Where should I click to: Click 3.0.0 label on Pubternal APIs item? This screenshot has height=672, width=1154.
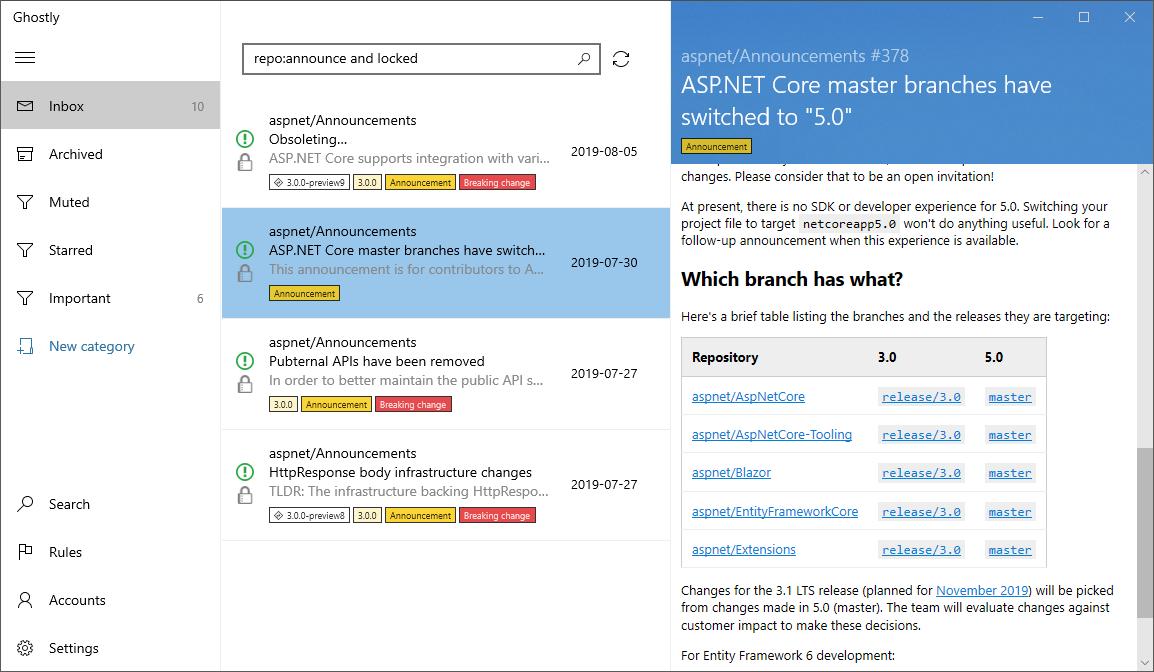click(283, 405)
